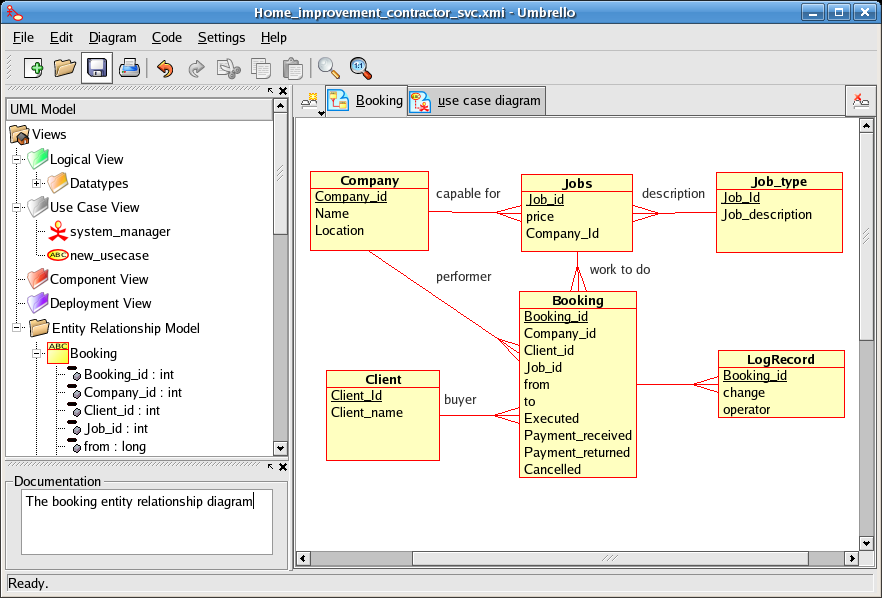Click the close tab icon at tab bar right
Viewport: 882px width, 598px height.
tap(861, 101)
